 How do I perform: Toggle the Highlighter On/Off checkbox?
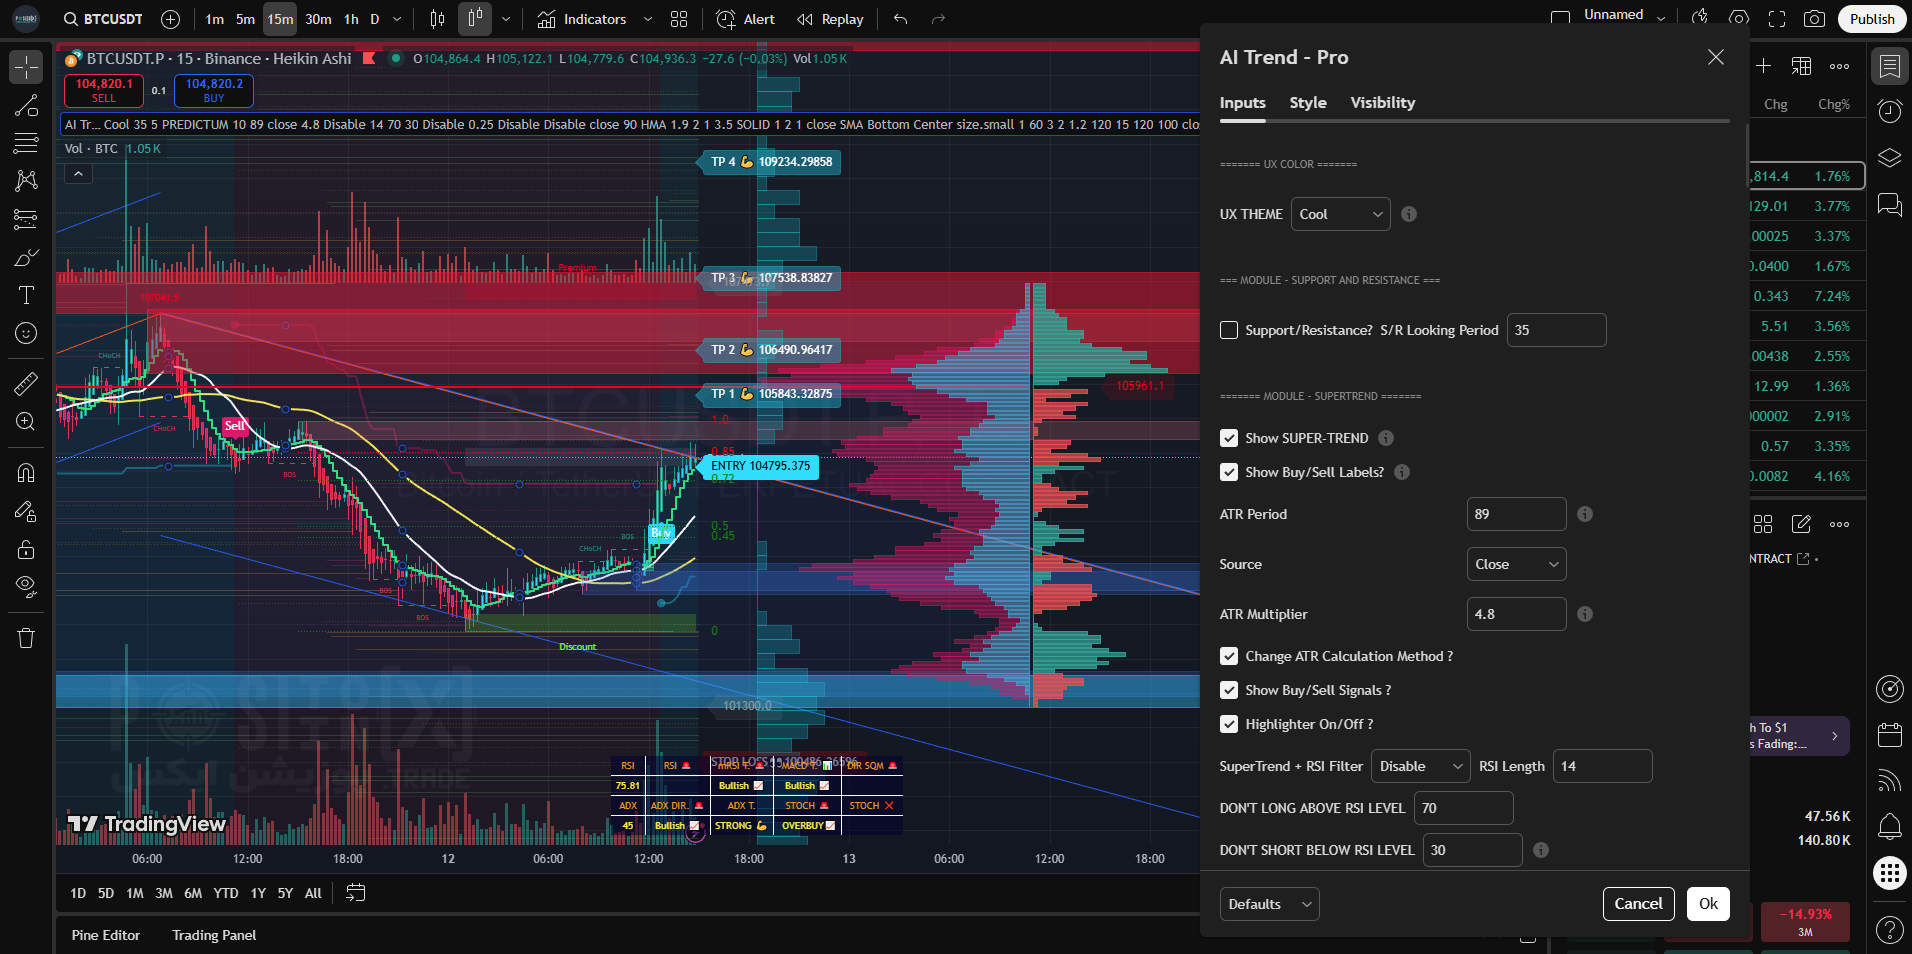tap(1229, 724)
